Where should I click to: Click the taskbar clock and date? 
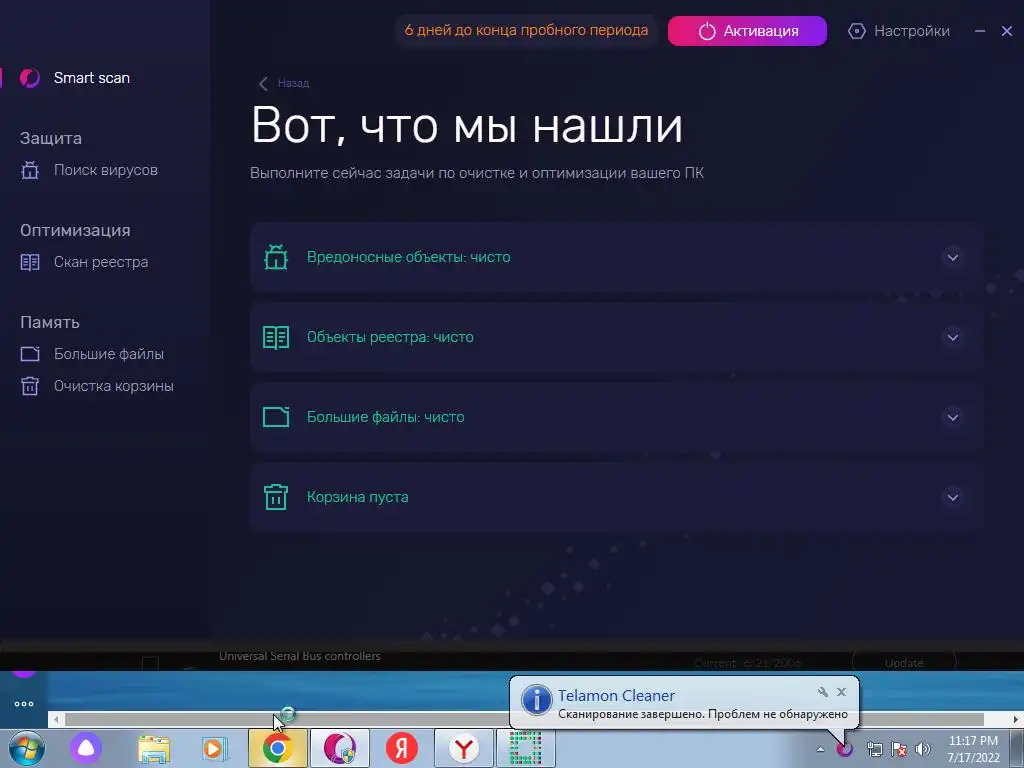[973, 749]
